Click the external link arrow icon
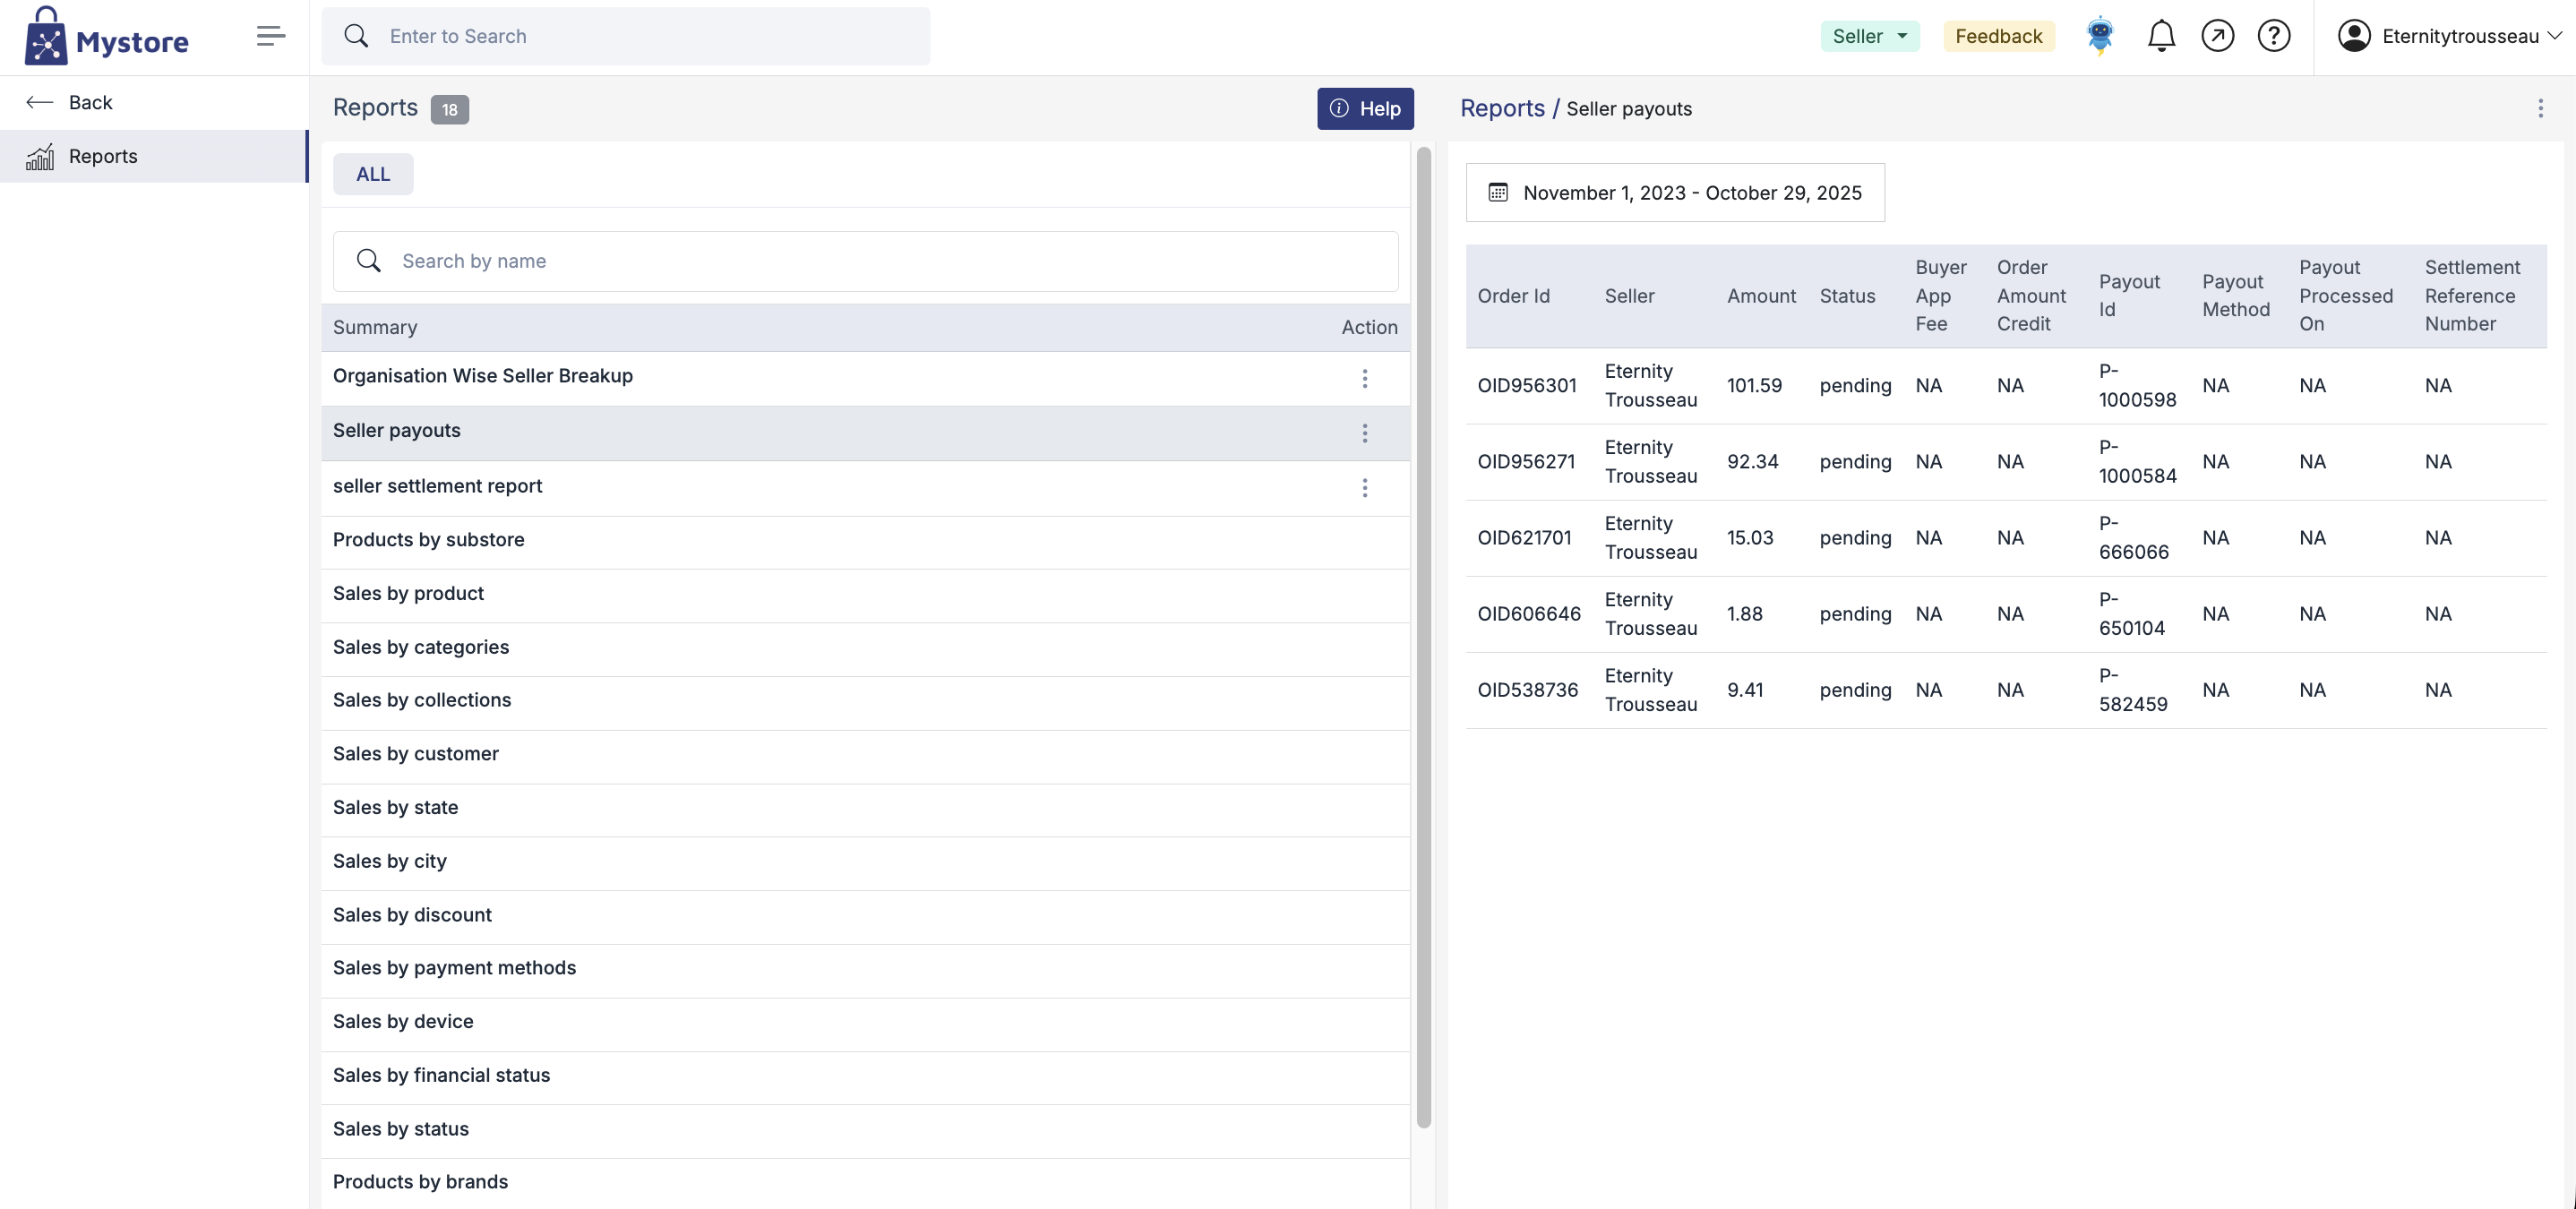This screenshot has width=2576, height=1209. coord(2216,37)
